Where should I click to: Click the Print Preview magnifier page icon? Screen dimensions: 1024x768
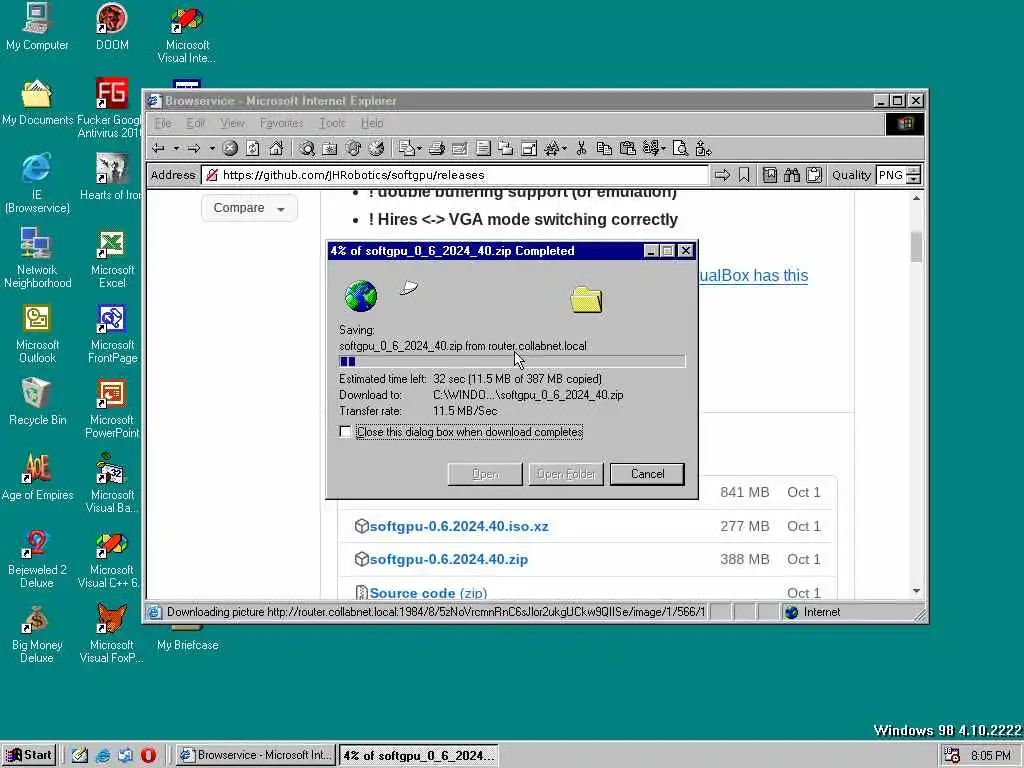tap(680, 149)
